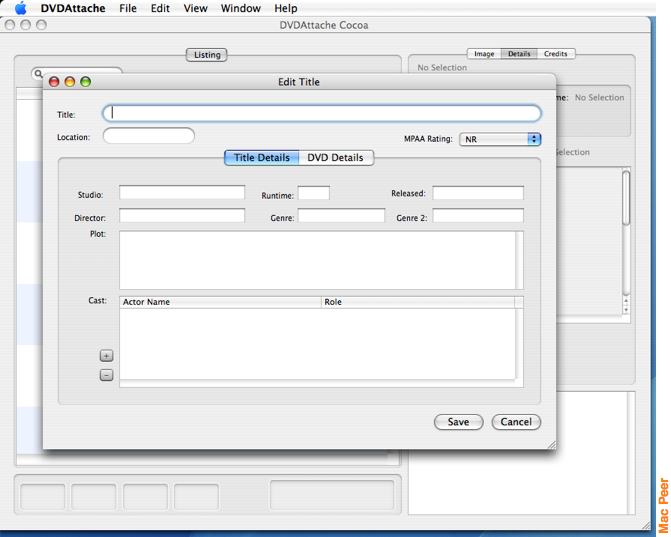Click into the Location field
This screenshot has width=671, height=537.
click(x=148, y=136)
